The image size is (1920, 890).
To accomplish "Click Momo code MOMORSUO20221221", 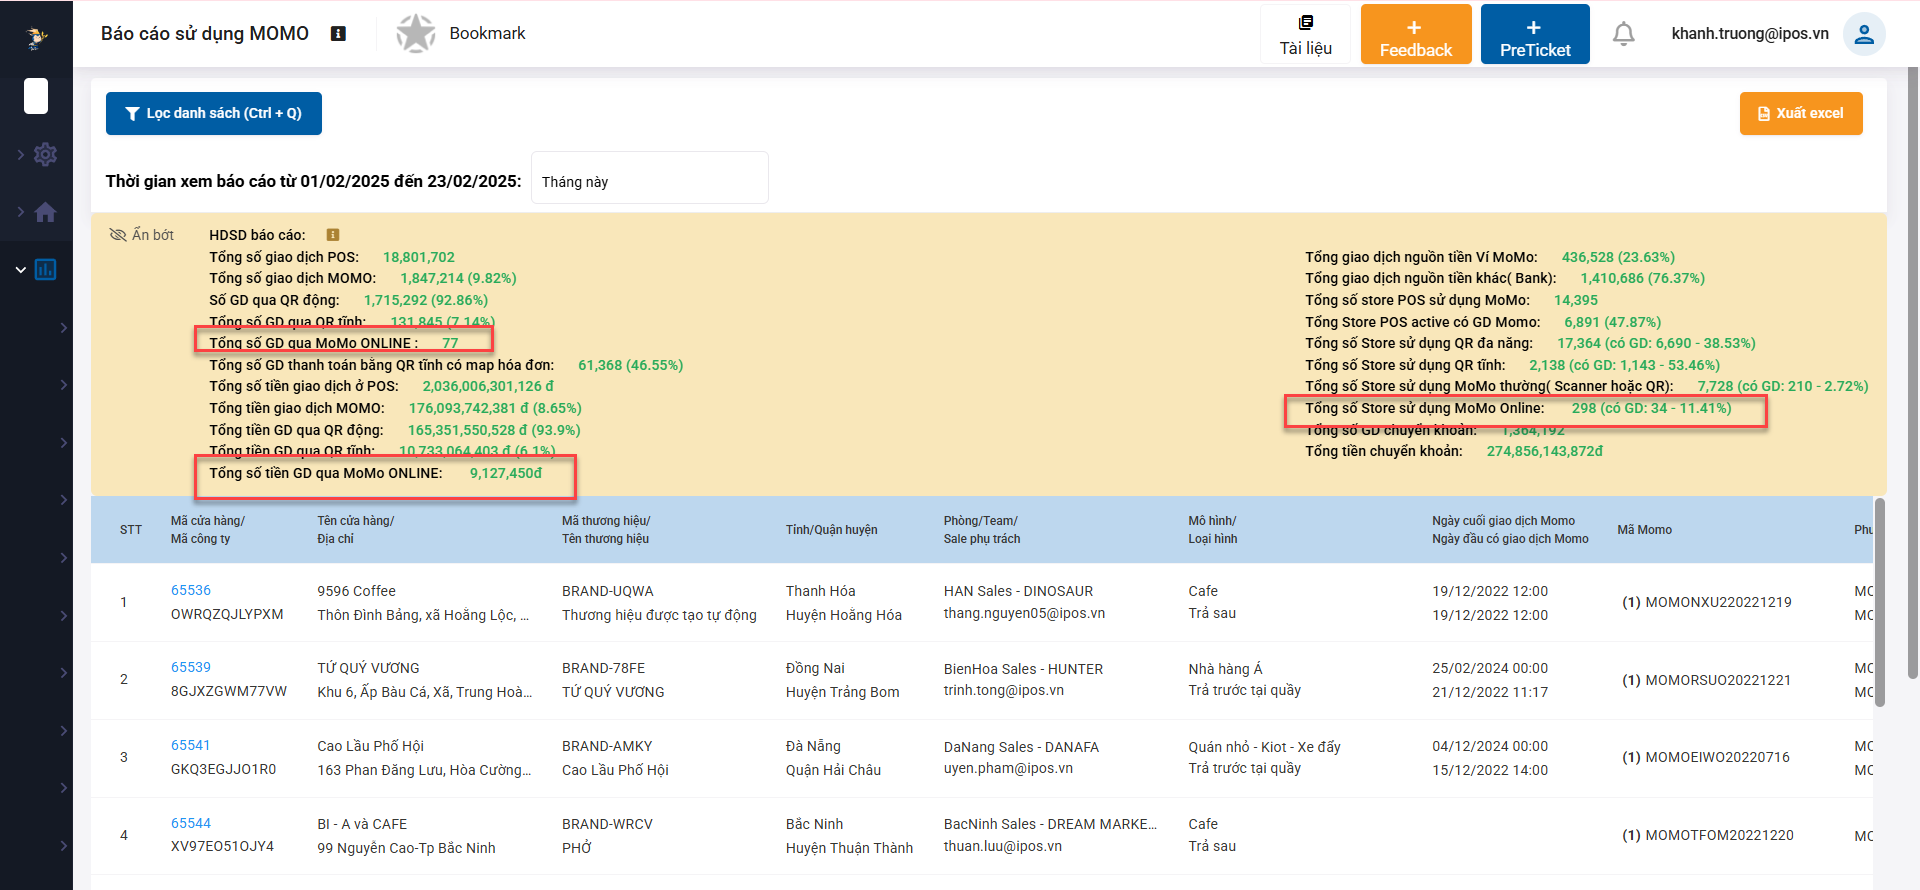I will click(x=1718, y=680).
